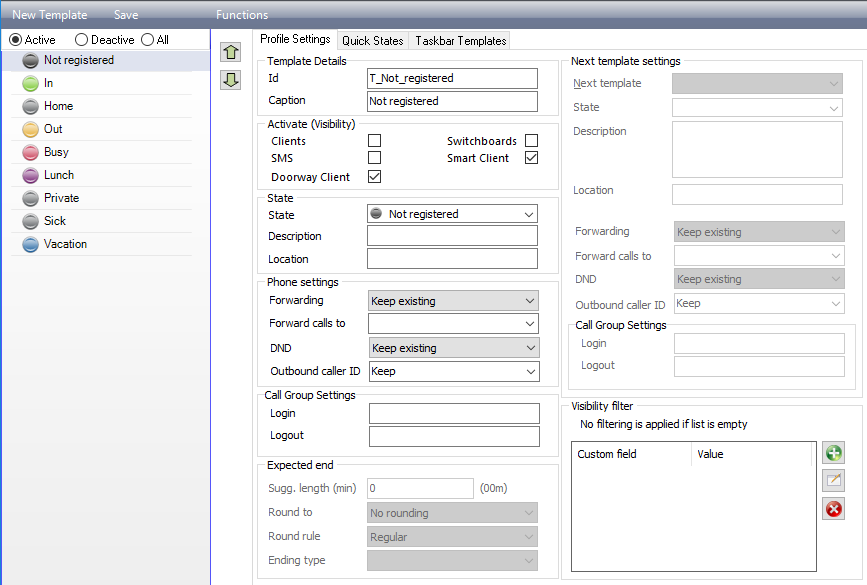The image size is (867, 585).
Task: Switch to the Taskbar Templates tab
Action: [461, 40]
